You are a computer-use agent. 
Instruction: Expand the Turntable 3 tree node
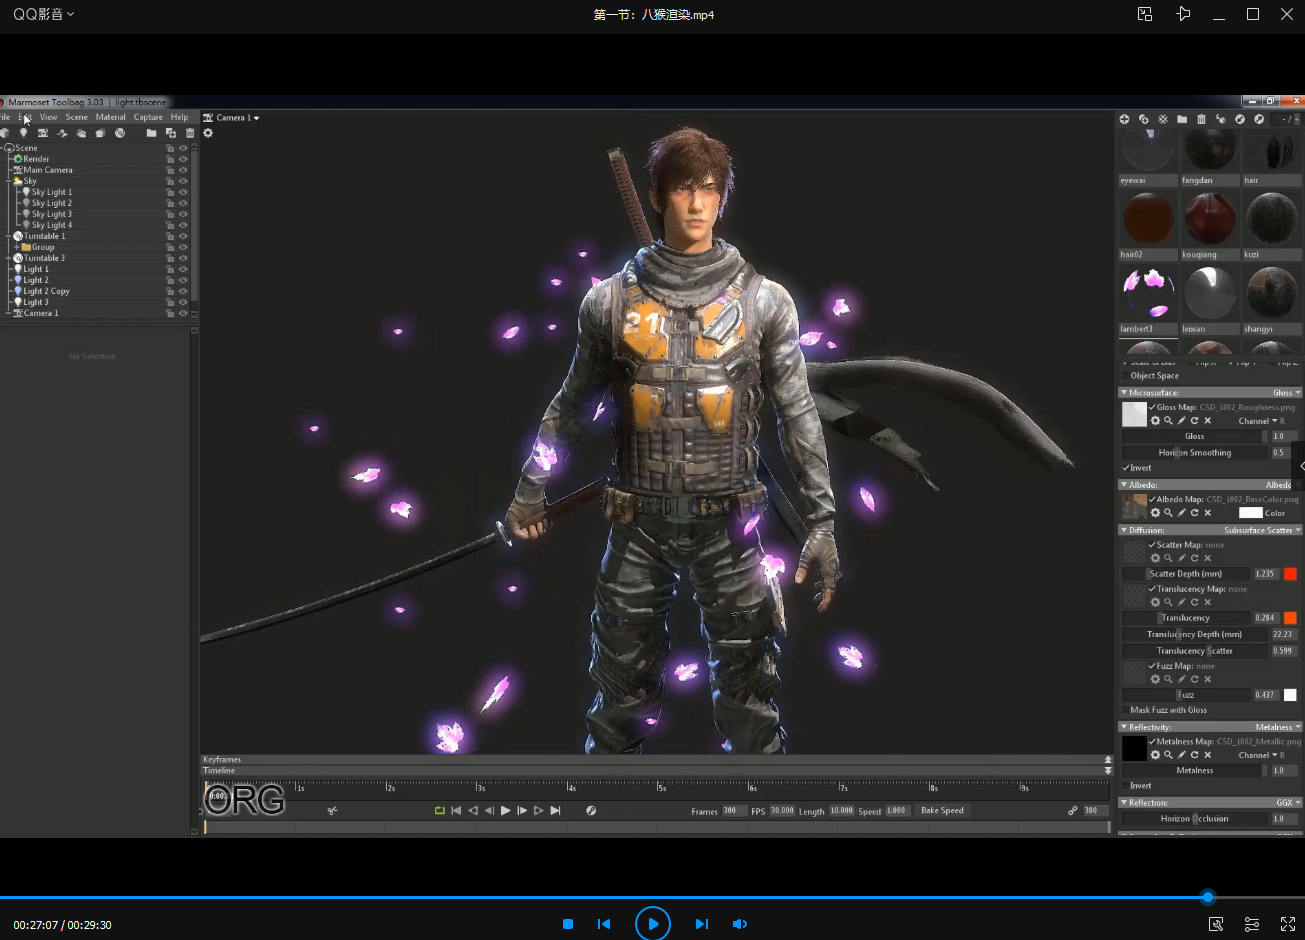click(x=9, y=258)
